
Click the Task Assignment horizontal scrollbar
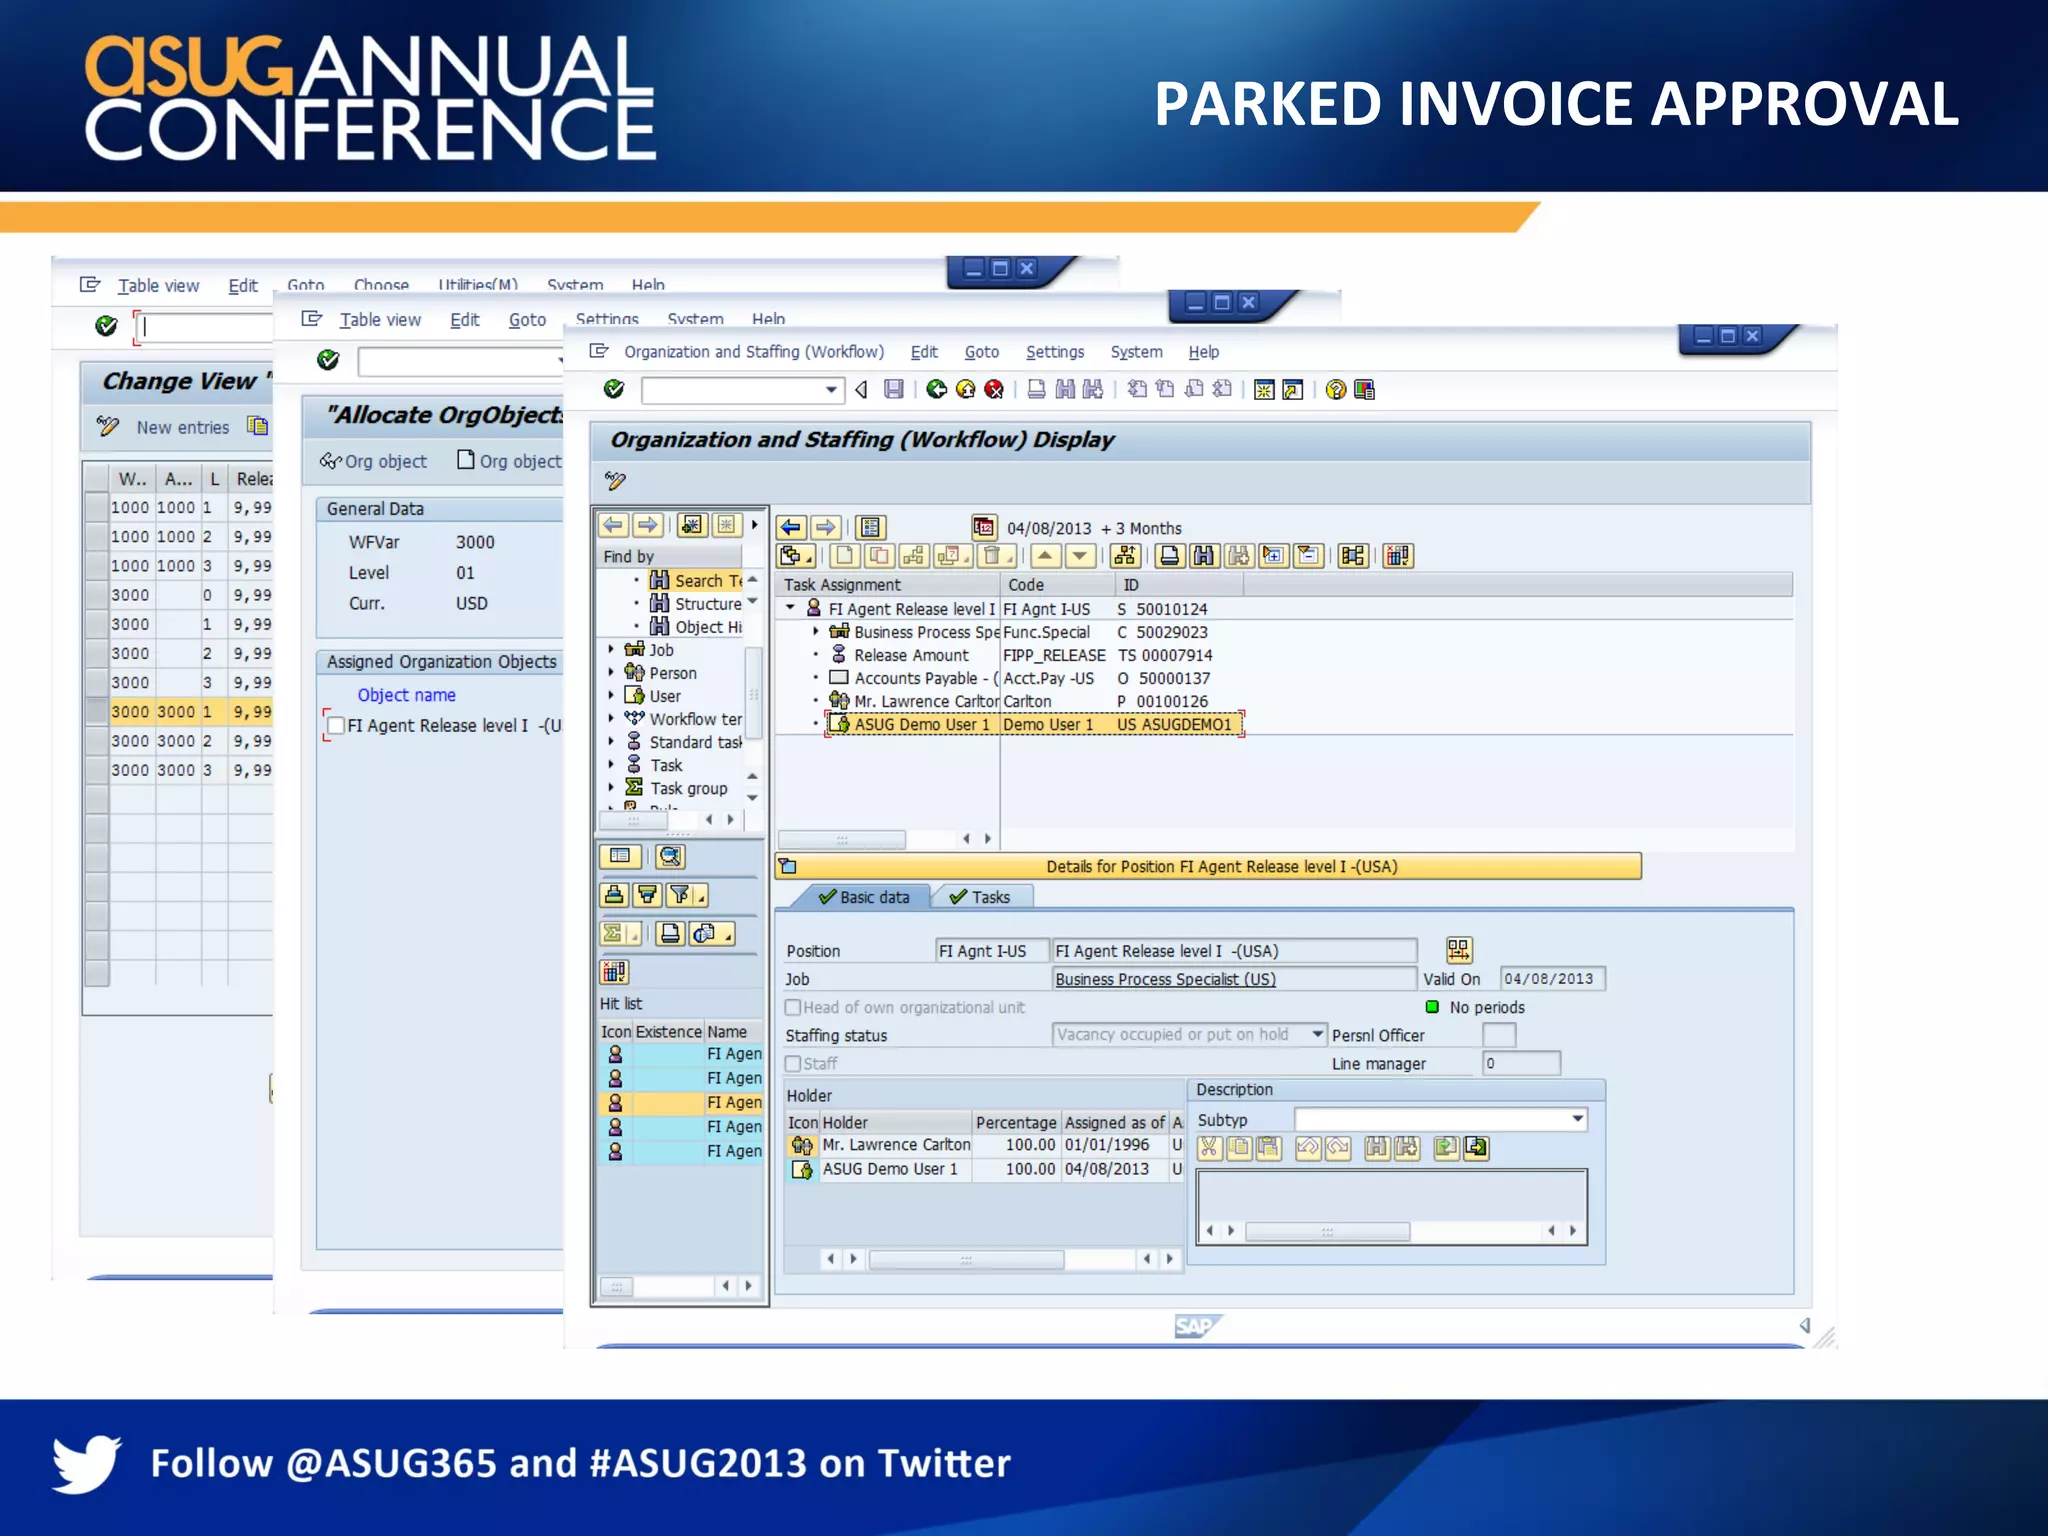[842, 839]
